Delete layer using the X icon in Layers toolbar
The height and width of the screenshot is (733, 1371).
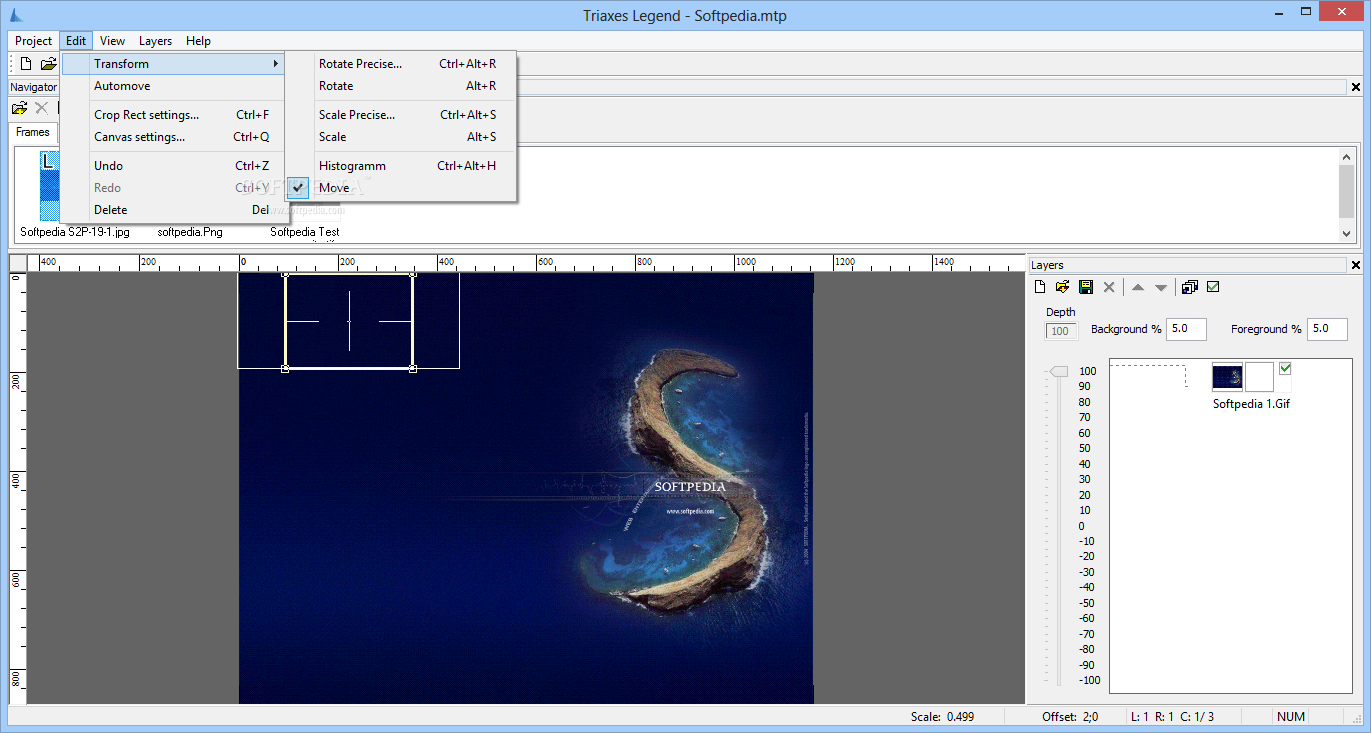[1109, 288]
